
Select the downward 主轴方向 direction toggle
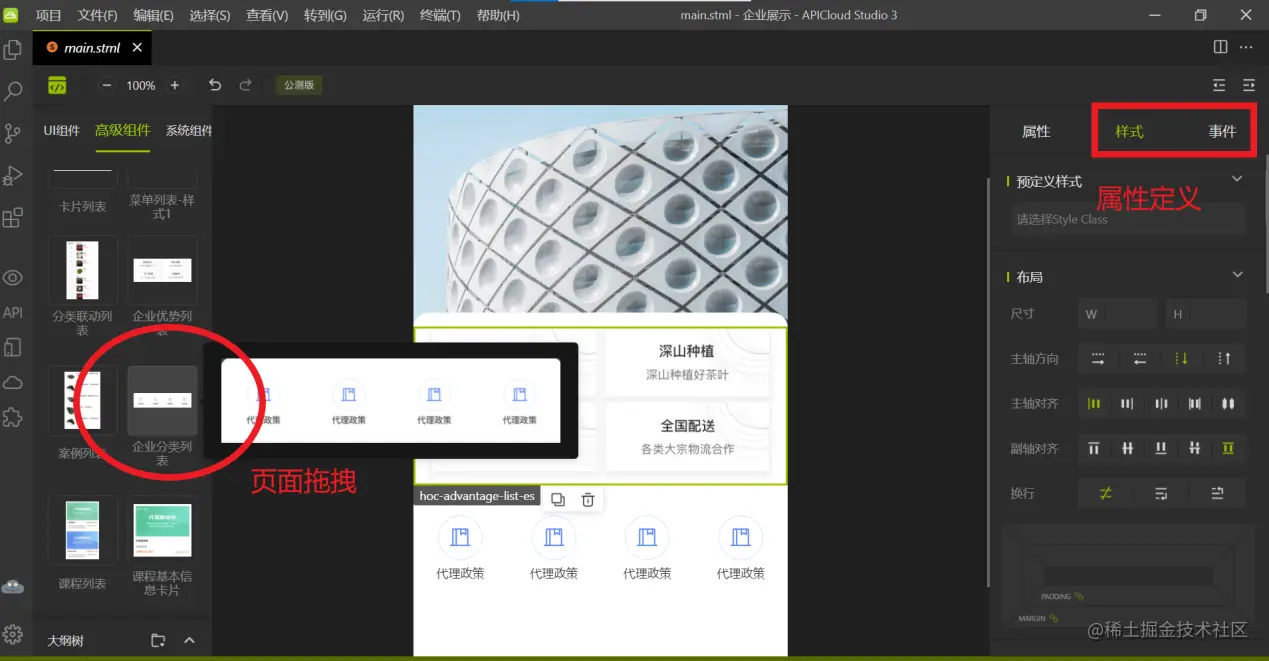coord(1181,357)
